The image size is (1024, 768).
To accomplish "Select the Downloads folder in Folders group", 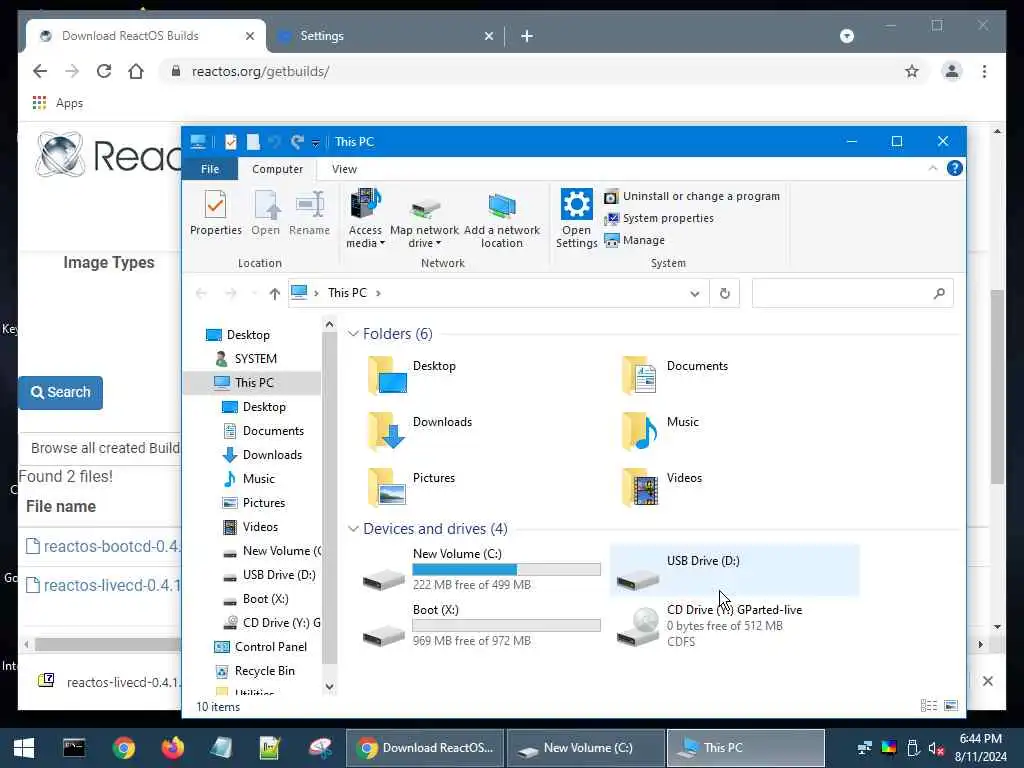I will pyautogui.click(x=419, y=430).
